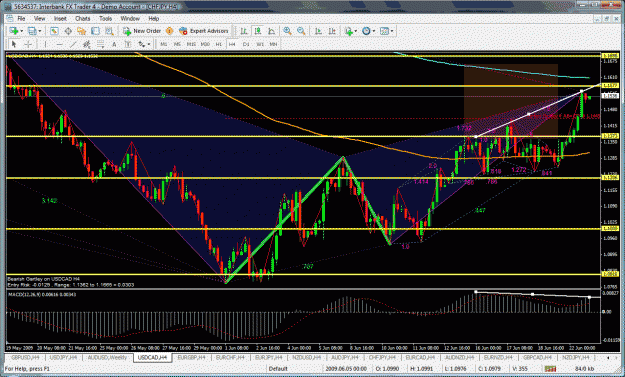The height and width of the screenshot is (377, 625).
Task: Expand the Indicators dropdown arrow
Action: point(356,31)
